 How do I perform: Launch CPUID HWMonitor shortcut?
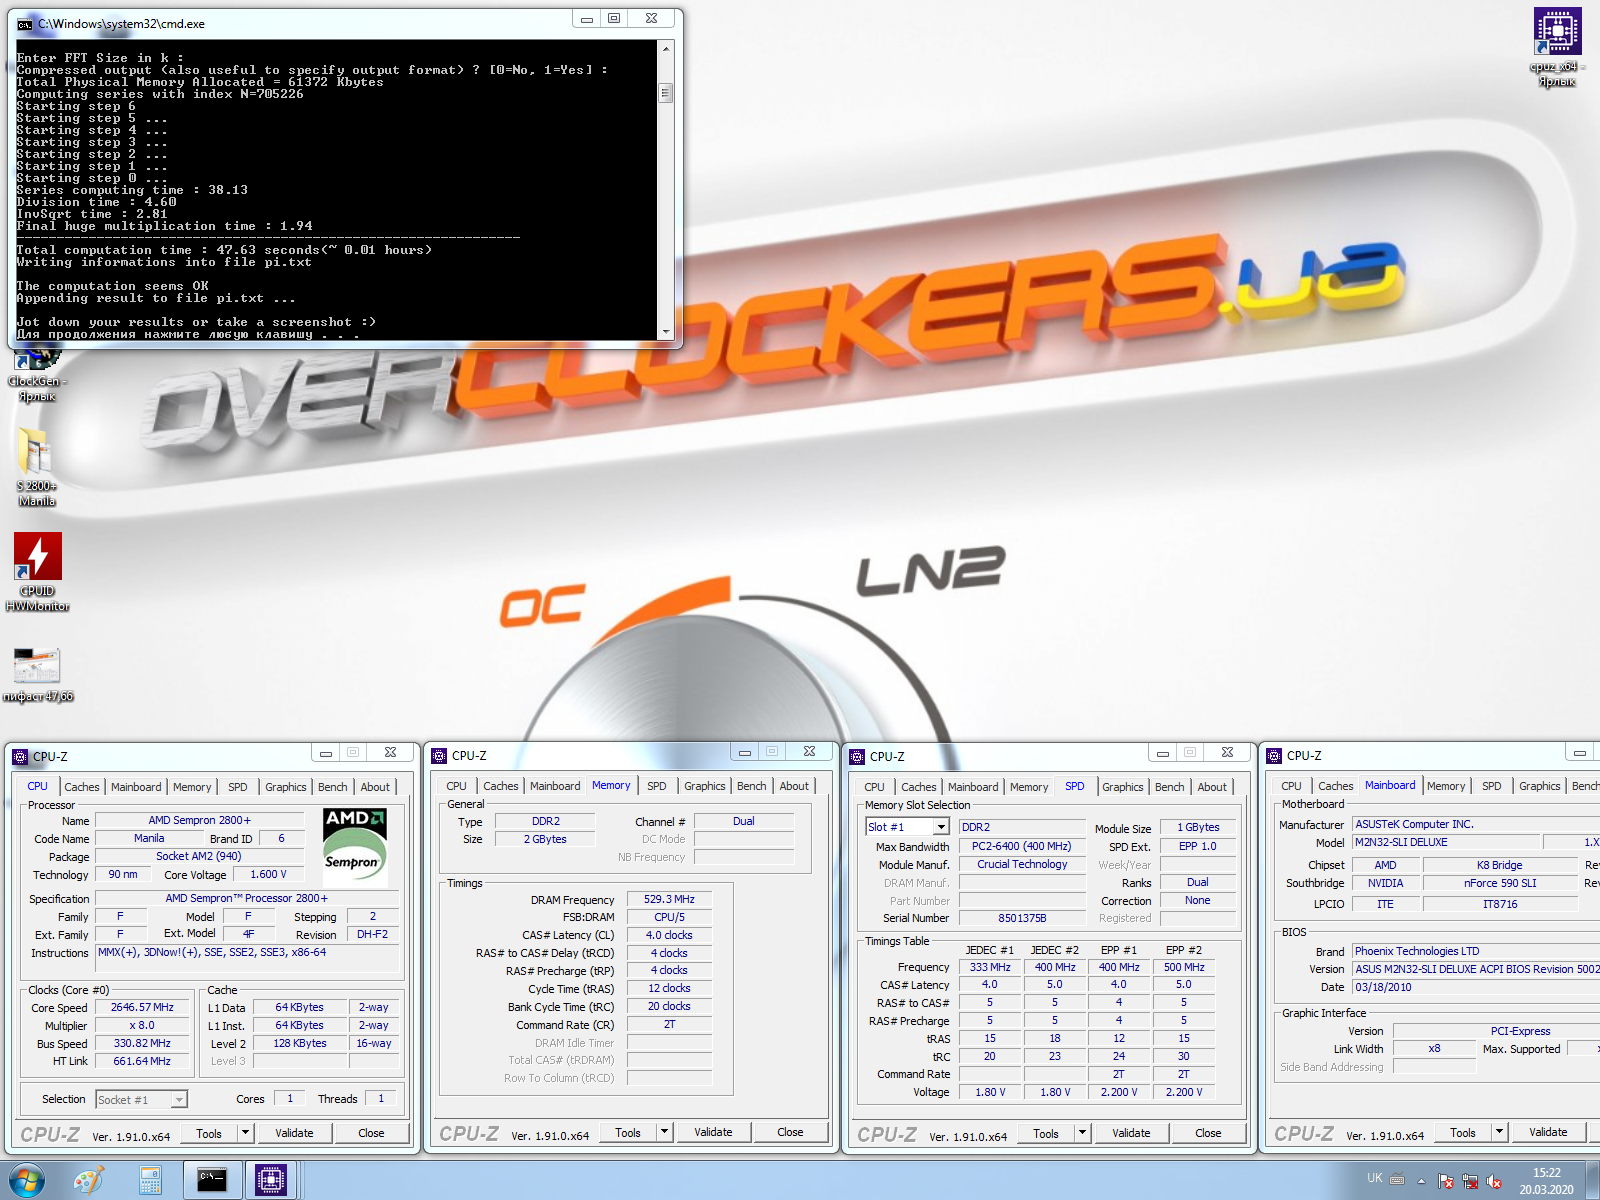(x=37, y=571)
